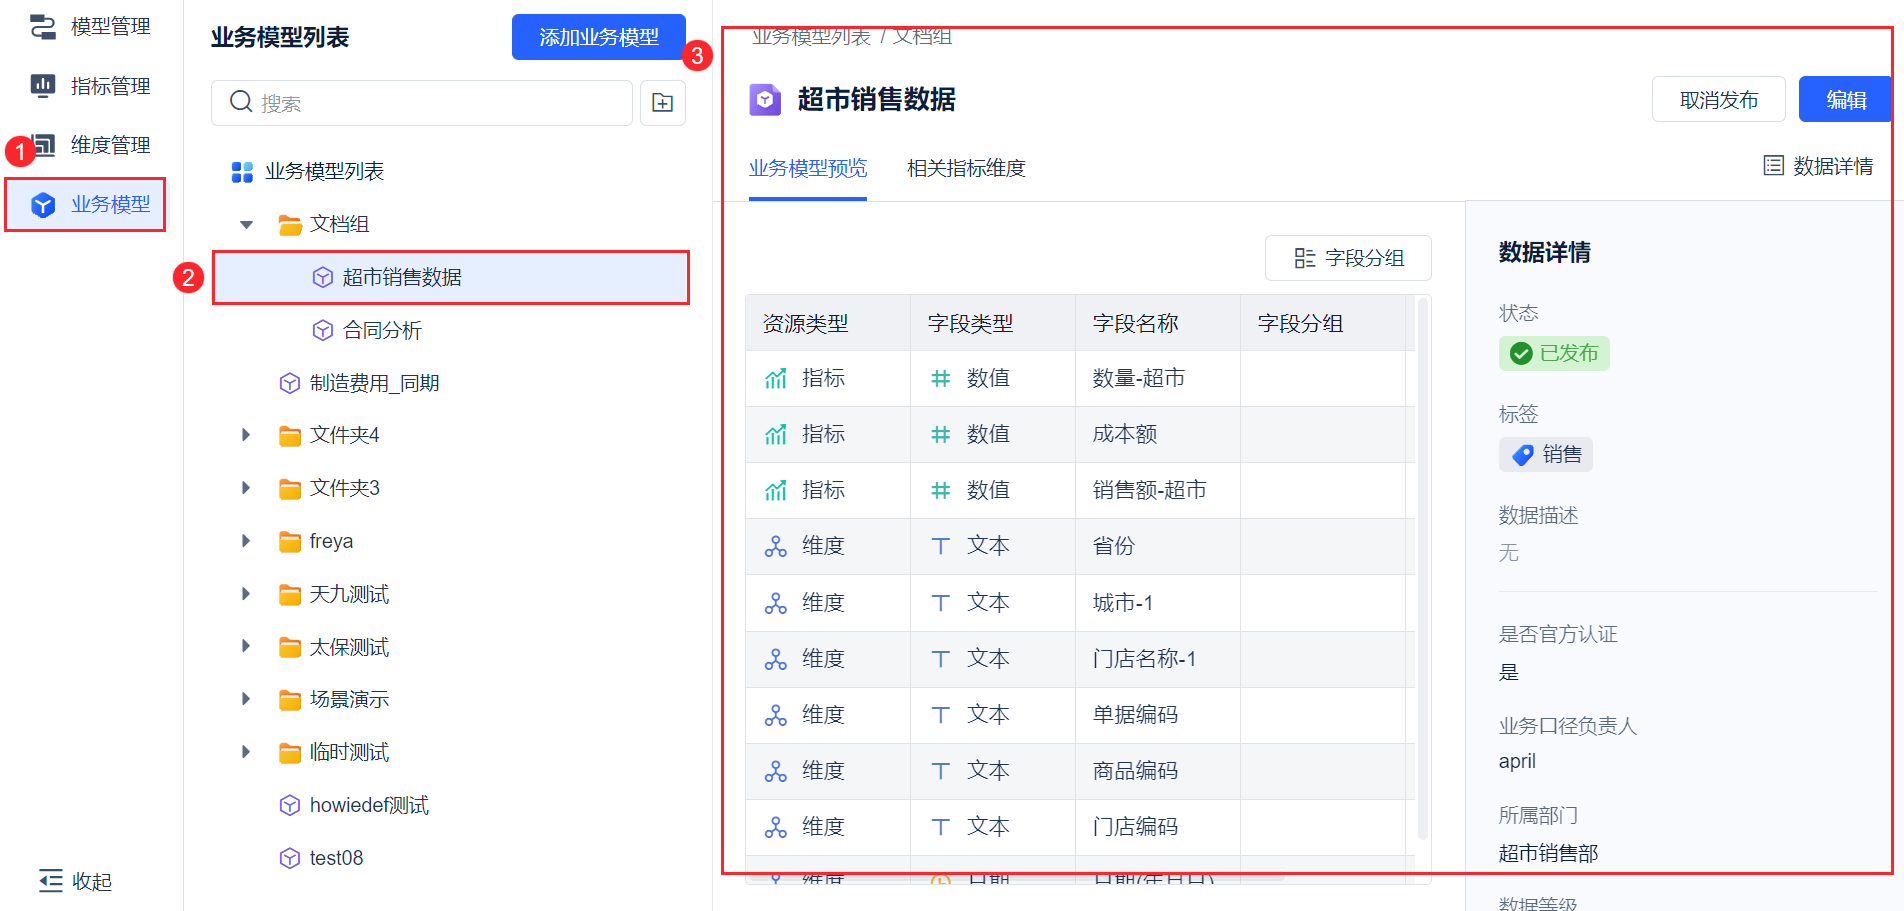Expand the 文件夹4 folder

(x=246, y=435)
